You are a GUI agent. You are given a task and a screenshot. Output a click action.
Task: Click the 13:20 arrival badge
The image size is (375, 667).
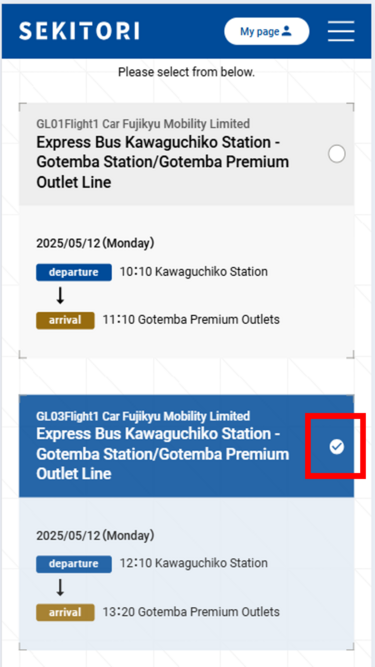point(65,613)
